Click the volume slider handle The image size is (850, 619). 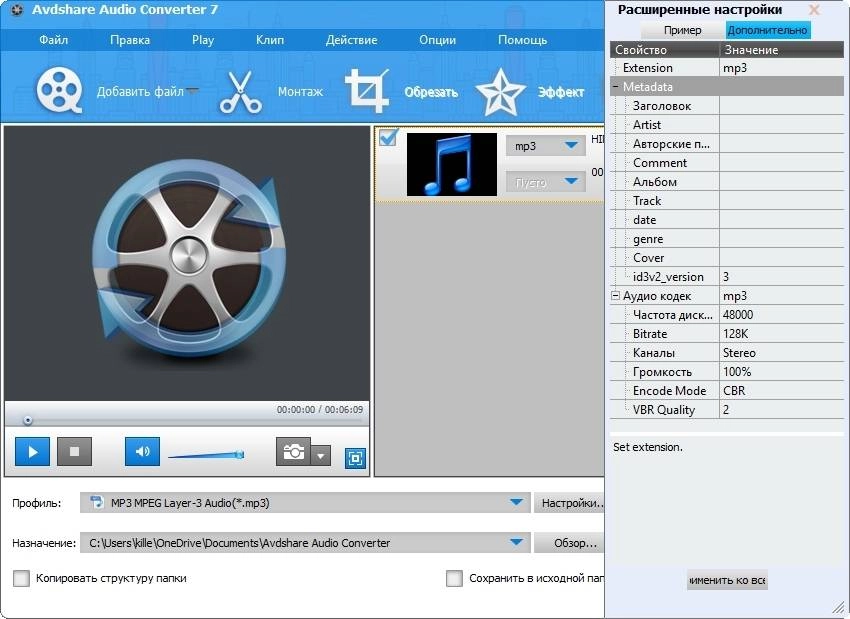tap(239, 454)
